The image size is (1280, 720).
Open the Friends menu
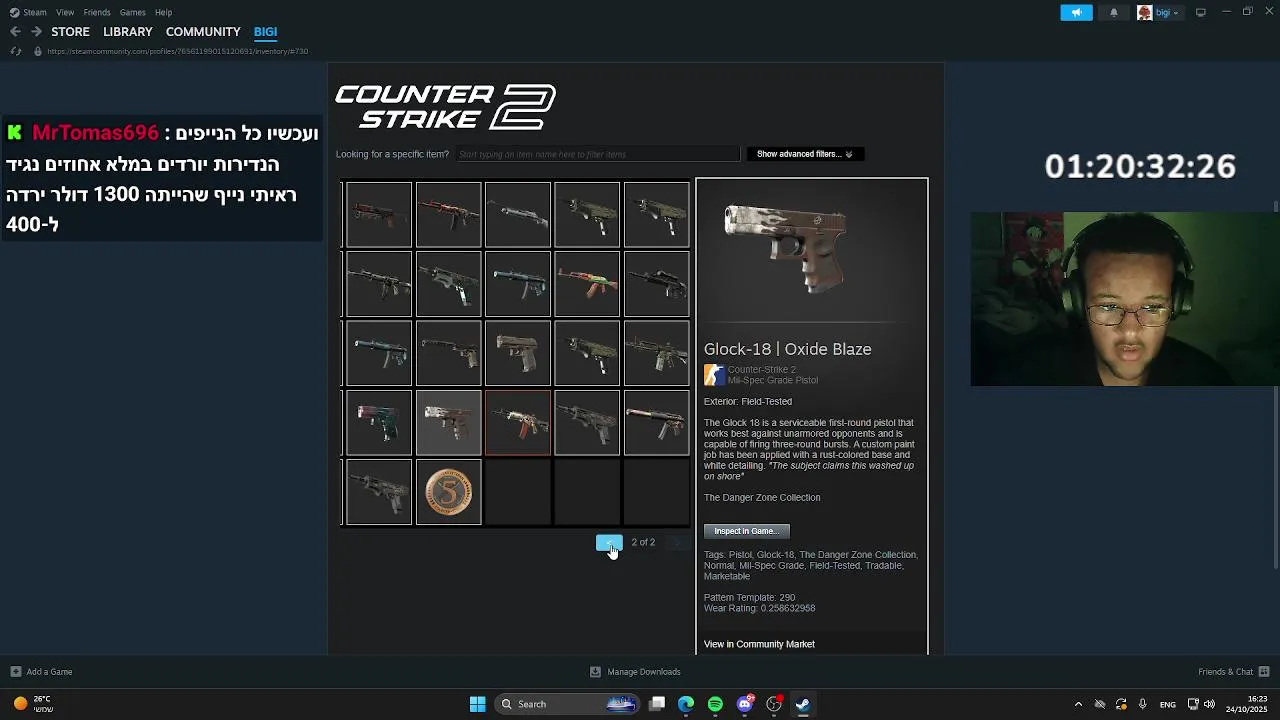[x=97, y=12]
